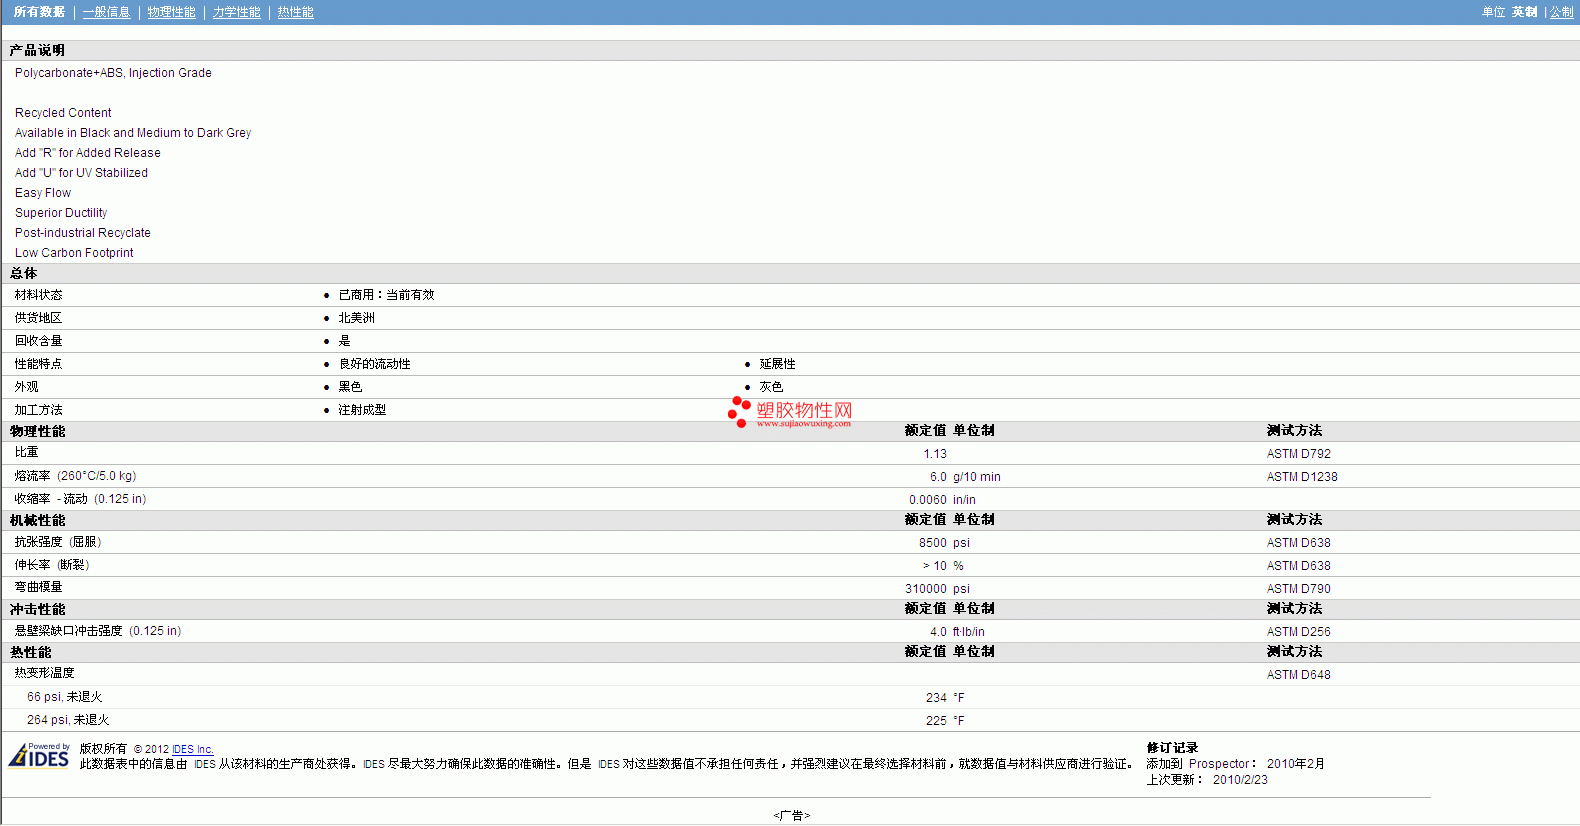Switch to the 一般信息 tab
1580x826 pixels.
[107, 12]
